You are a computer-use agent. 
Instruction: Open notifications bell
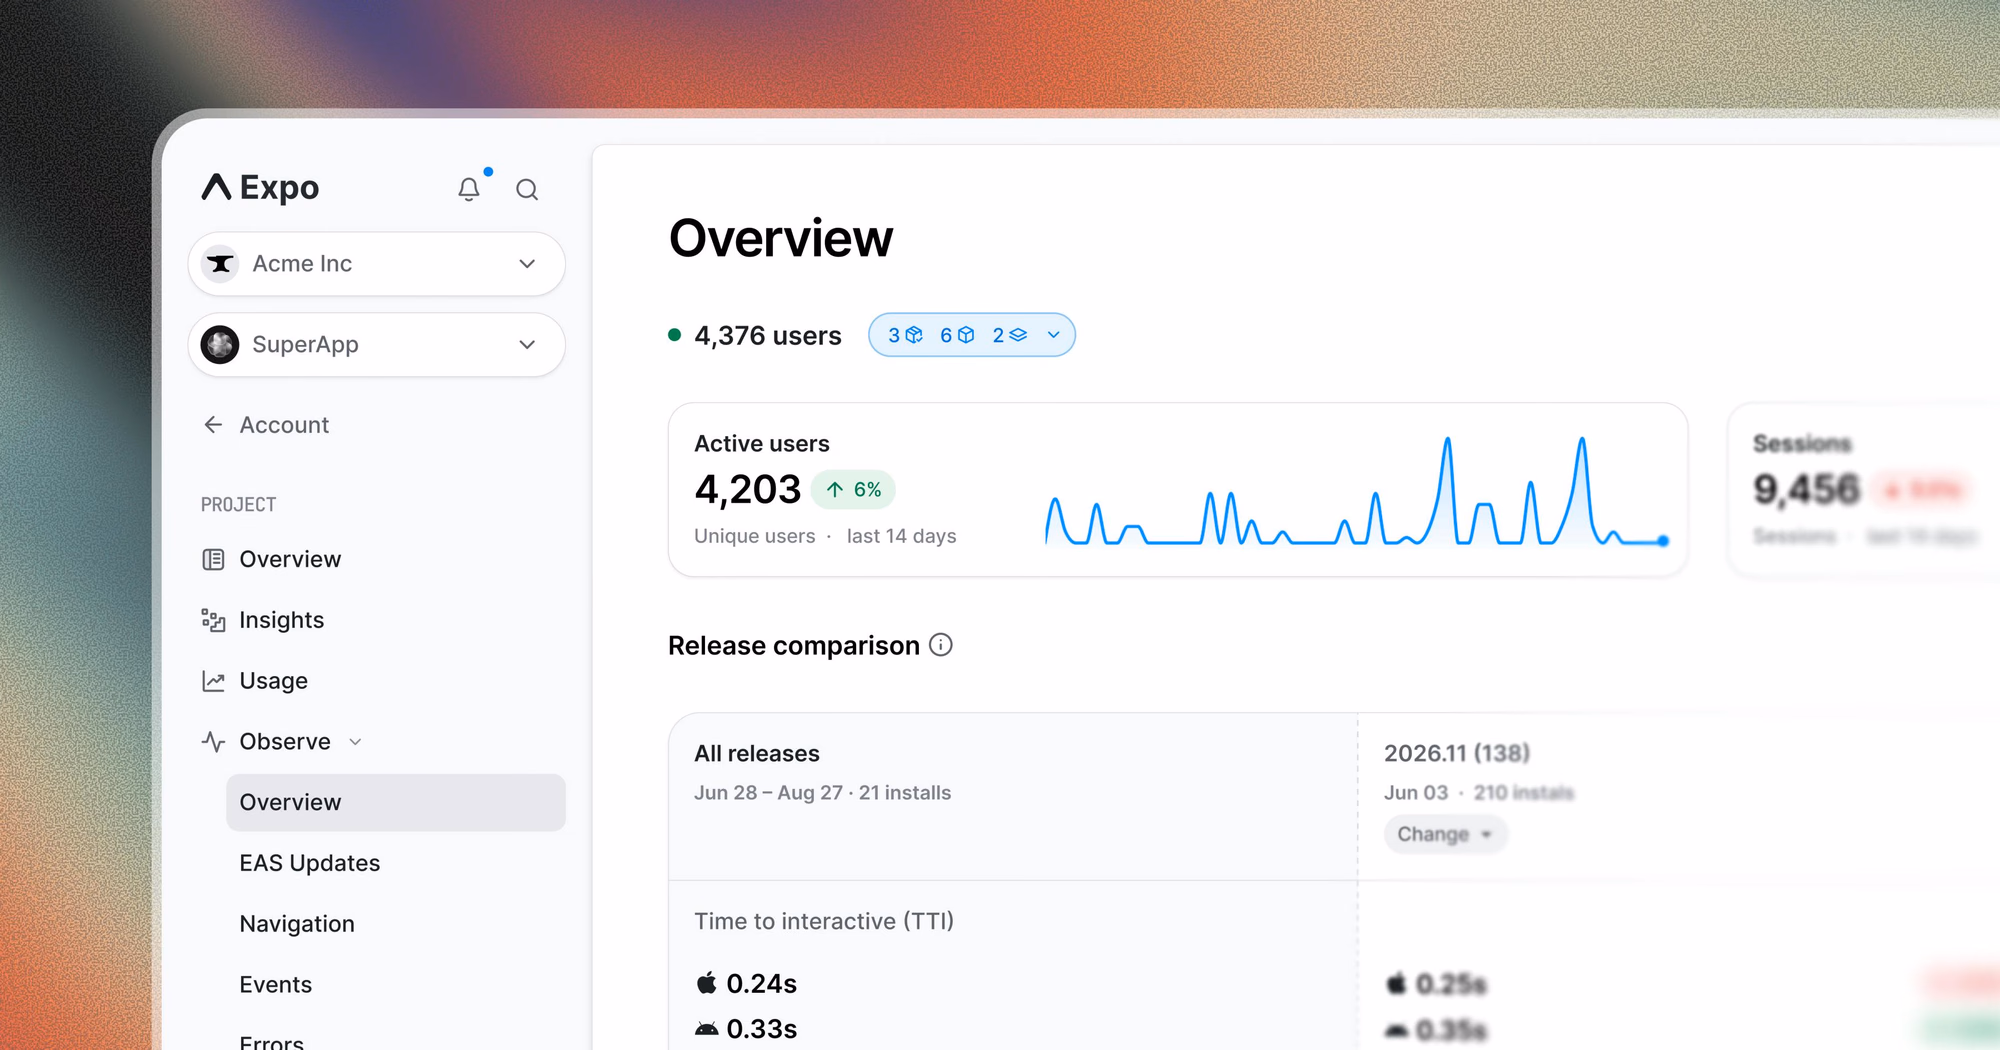[x=469, y=189]
